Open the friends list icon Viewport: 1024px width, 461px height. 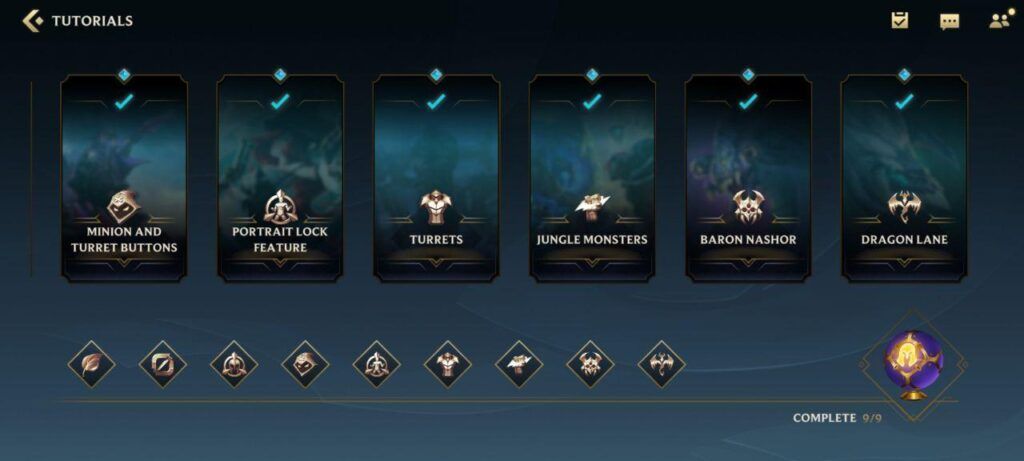999,21
